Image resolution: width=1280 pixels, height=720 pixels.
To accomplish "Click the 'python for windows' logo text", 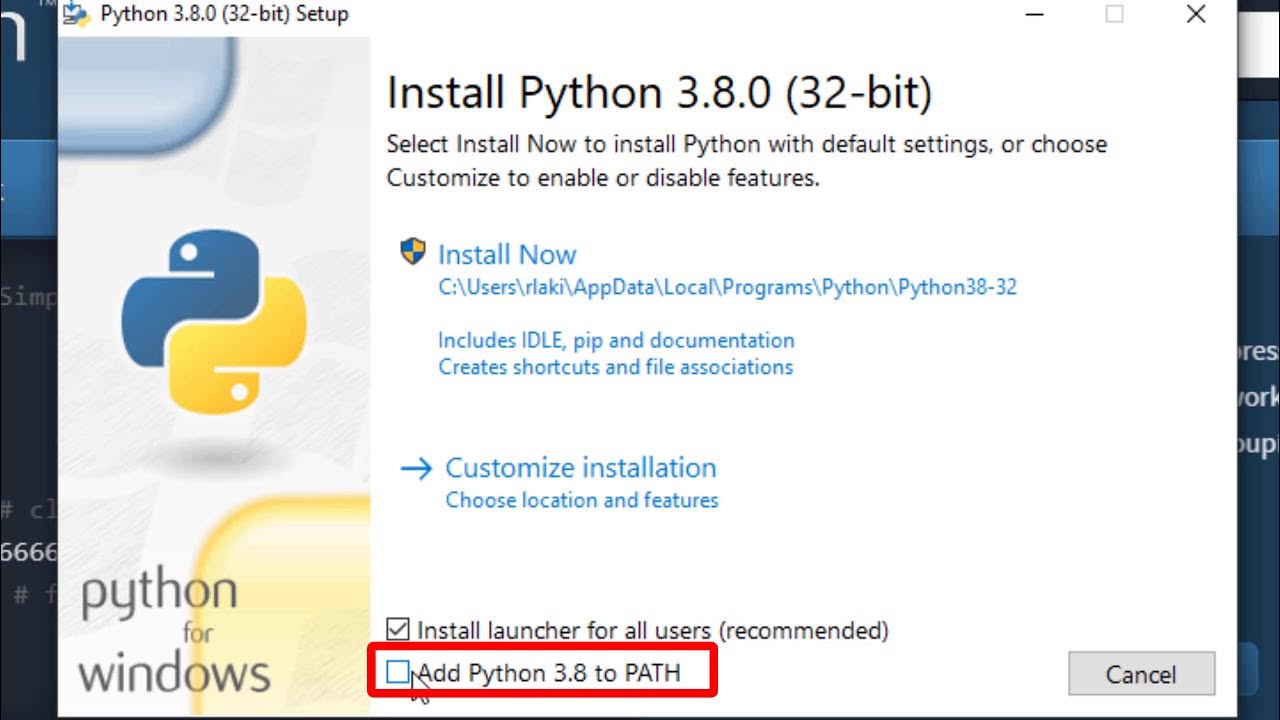I will 175,632.
